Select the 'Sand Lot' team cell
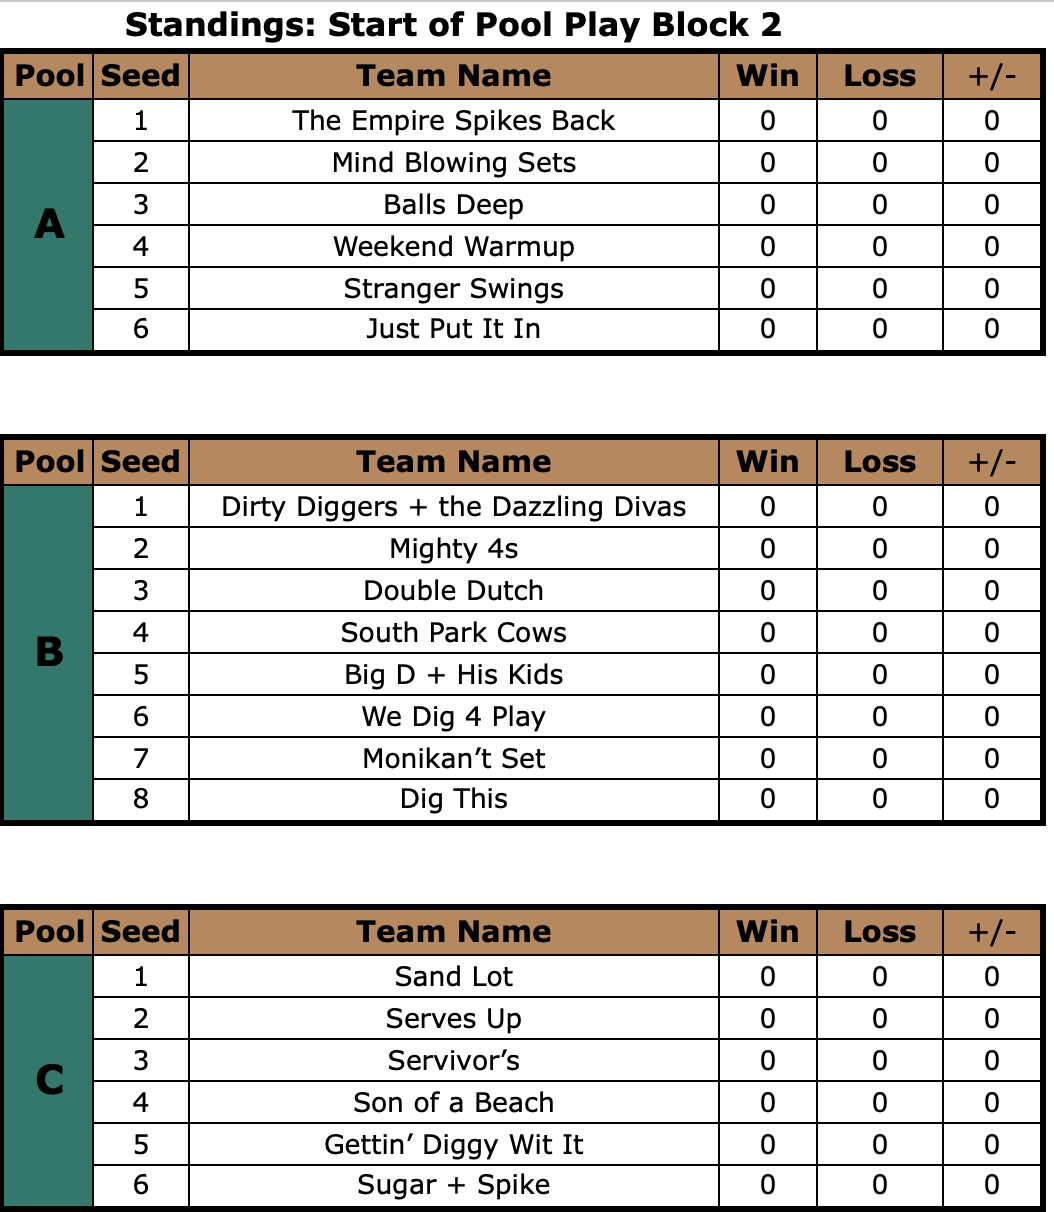 (453, 977)
